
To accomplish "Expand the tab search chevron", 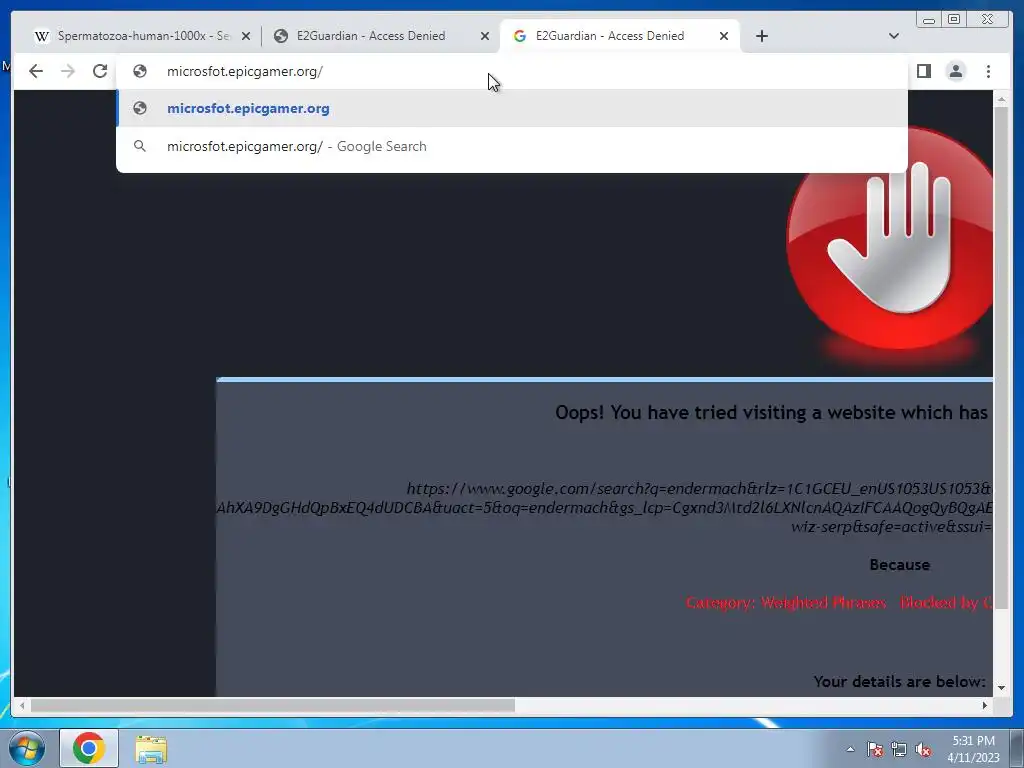I will [x=893, y=36].
